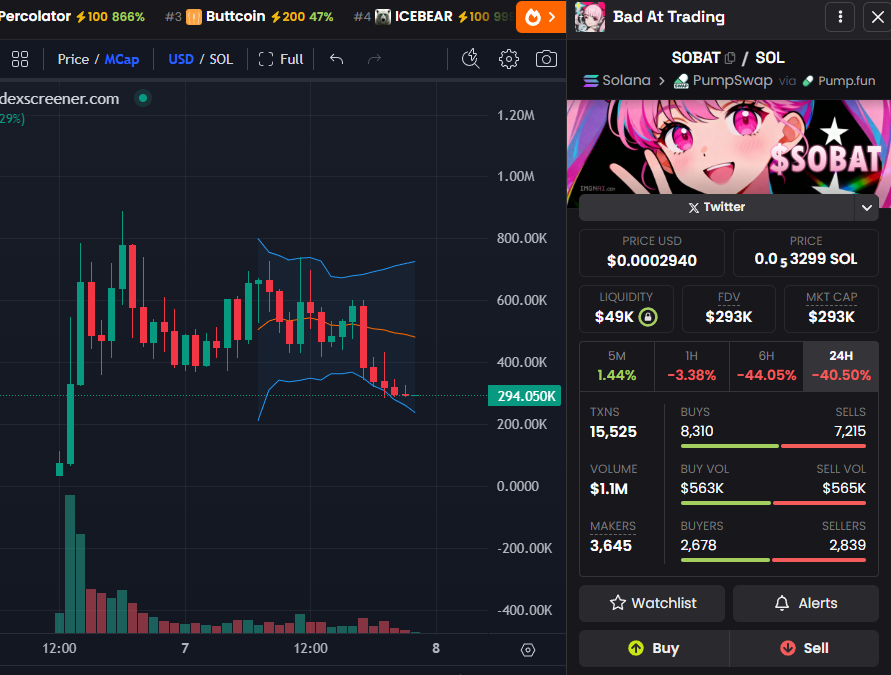This screenshot has width=891, height=675.
Task: Click the LIQUIDITY $49K box
Action: click(626, 309)
